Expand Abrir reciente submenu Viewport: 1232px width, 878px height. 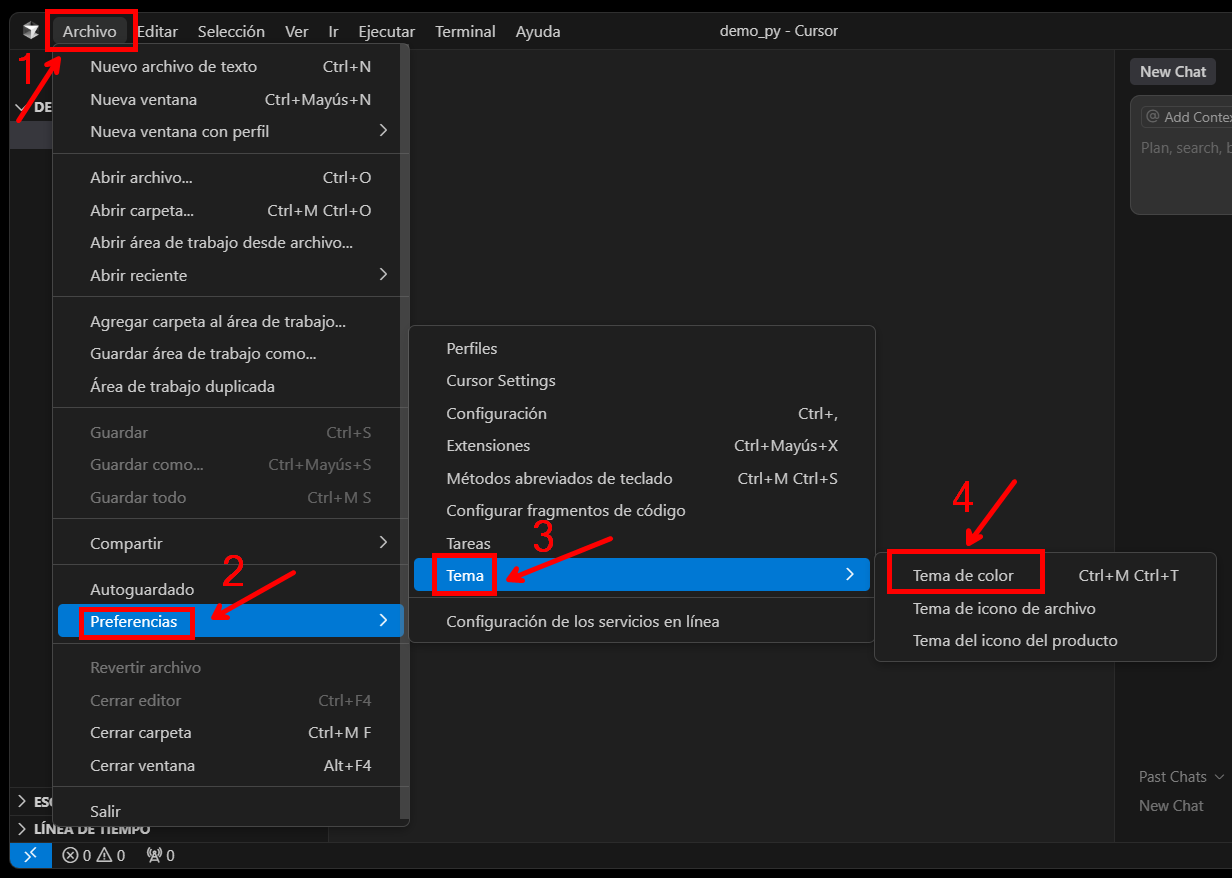click(x=230, y=275)
